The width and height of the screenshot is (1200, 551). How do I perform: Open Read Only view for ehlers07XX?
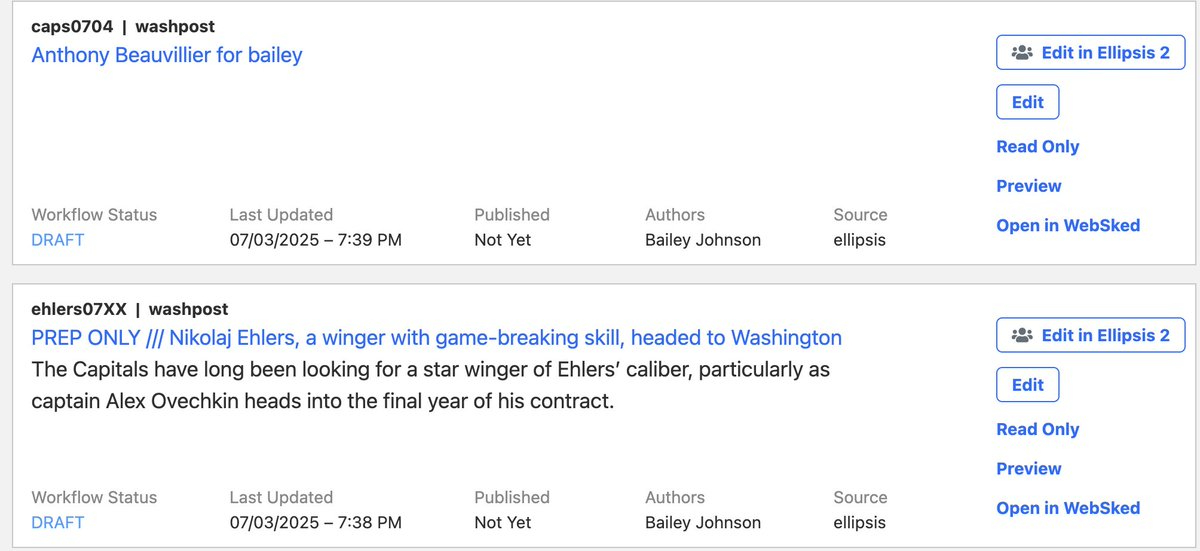coord(1037,430)
